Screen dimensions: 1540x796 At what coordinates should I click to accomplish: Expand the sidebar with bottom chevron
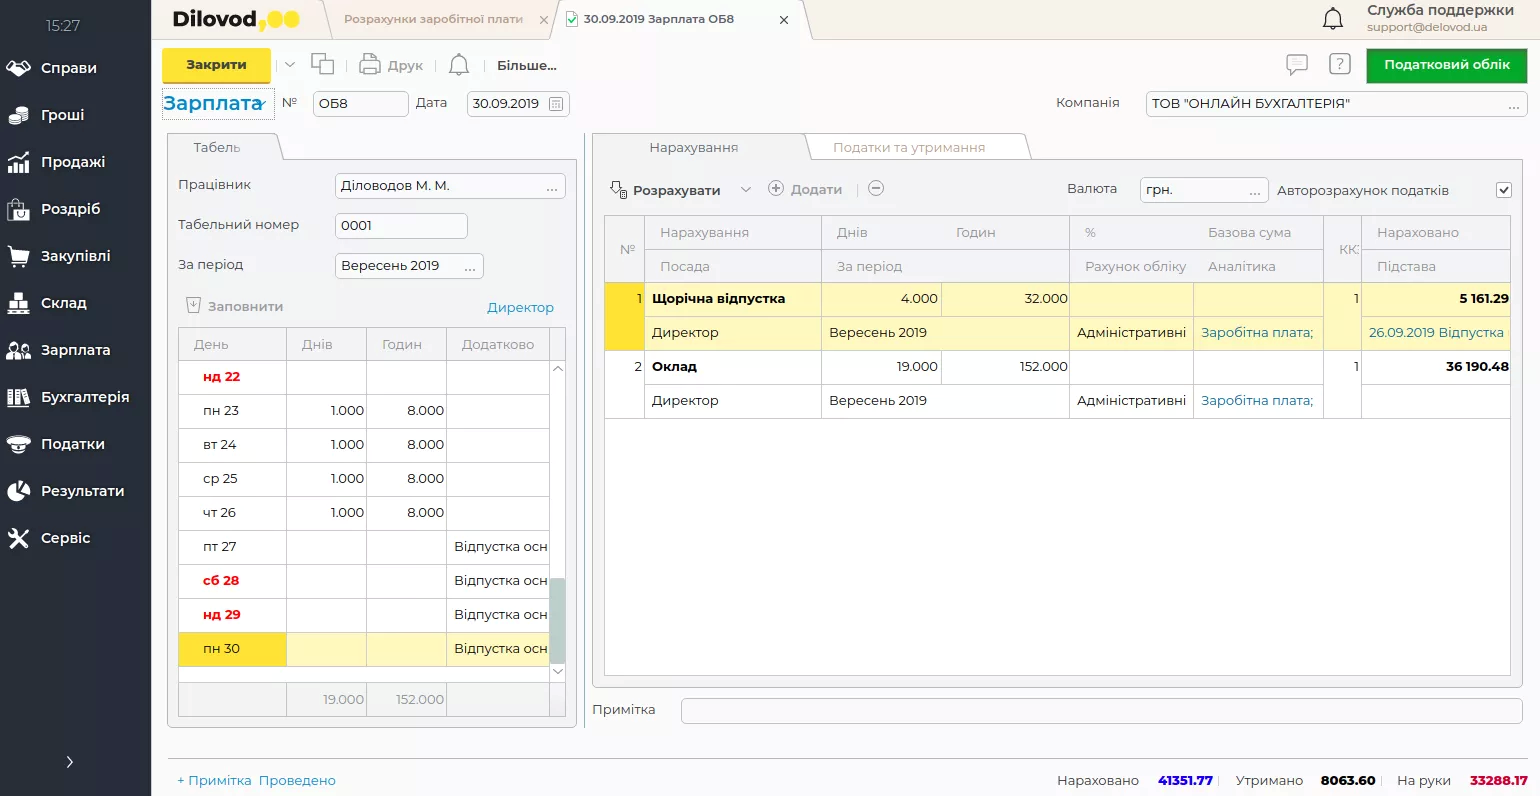point(69,762)
